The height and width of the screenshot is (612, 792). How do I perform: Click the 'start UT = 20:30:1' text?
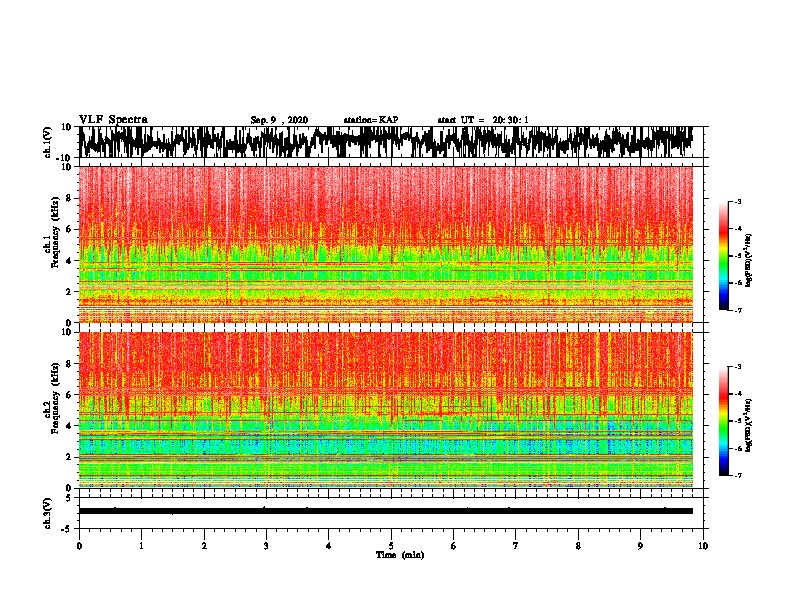point(483,120)
